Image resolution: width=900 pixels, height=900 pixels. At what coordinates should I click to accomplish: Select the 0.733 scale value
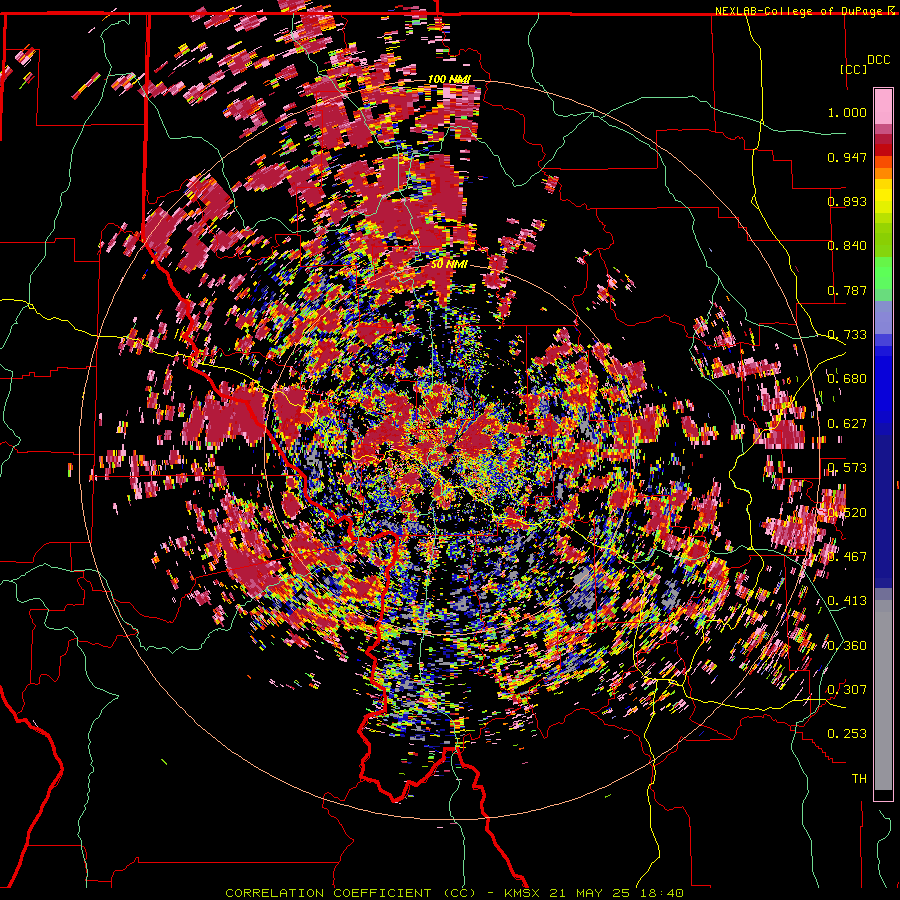(847, 335)
